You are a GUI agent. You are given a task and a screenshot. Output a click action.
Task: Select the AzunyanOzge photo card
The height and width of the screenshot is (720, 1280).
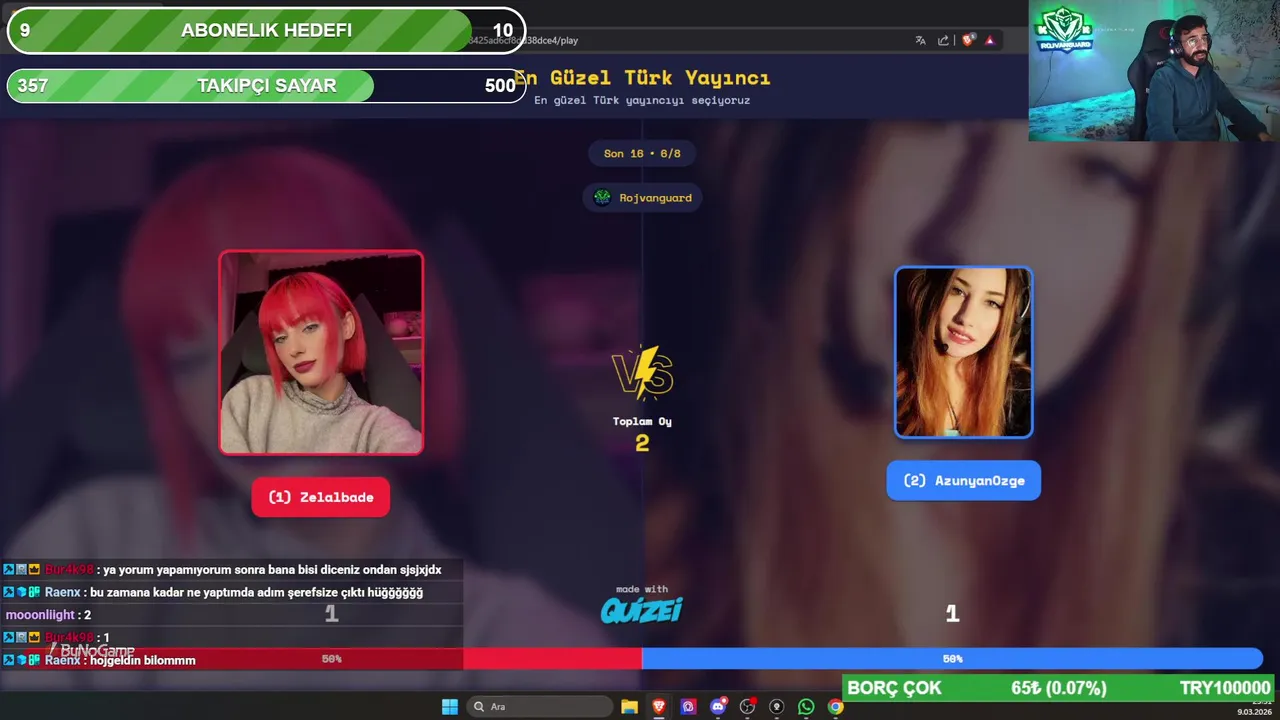964,352
